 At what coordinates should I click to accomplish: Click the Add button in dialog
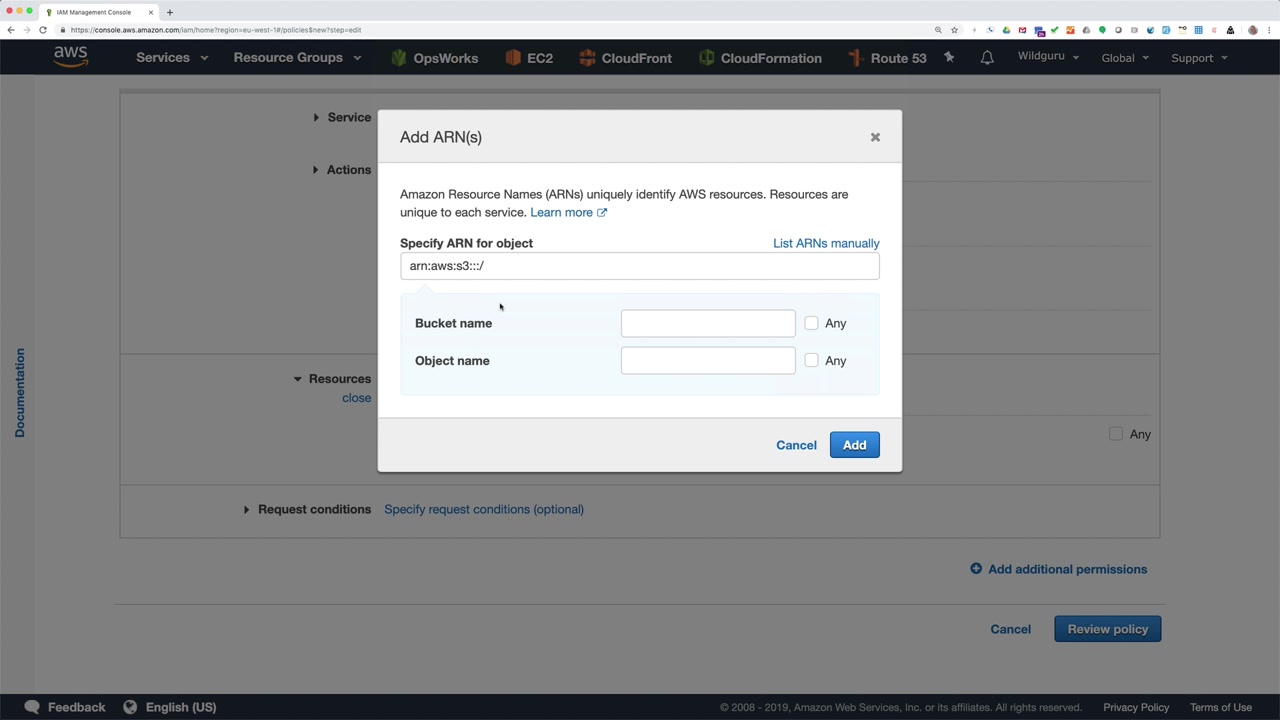click(x=854, y=445)
